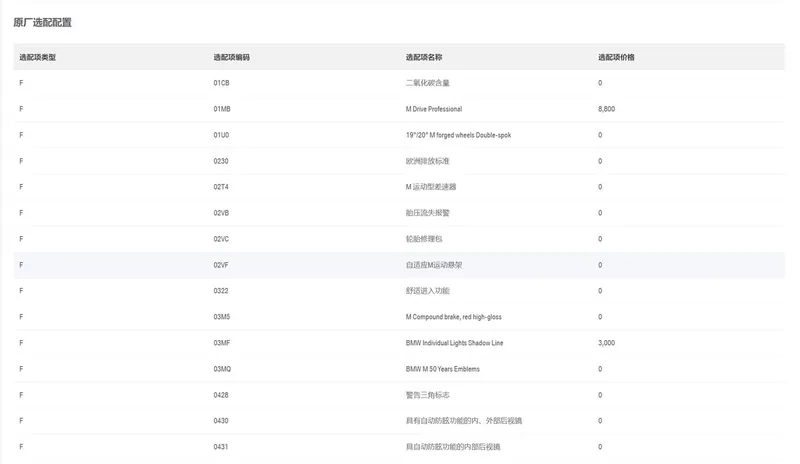The height and width of the screenshot is (464, 800).
Task: Select the price 0 in row 01CB
Action: [x=600, y=83]
